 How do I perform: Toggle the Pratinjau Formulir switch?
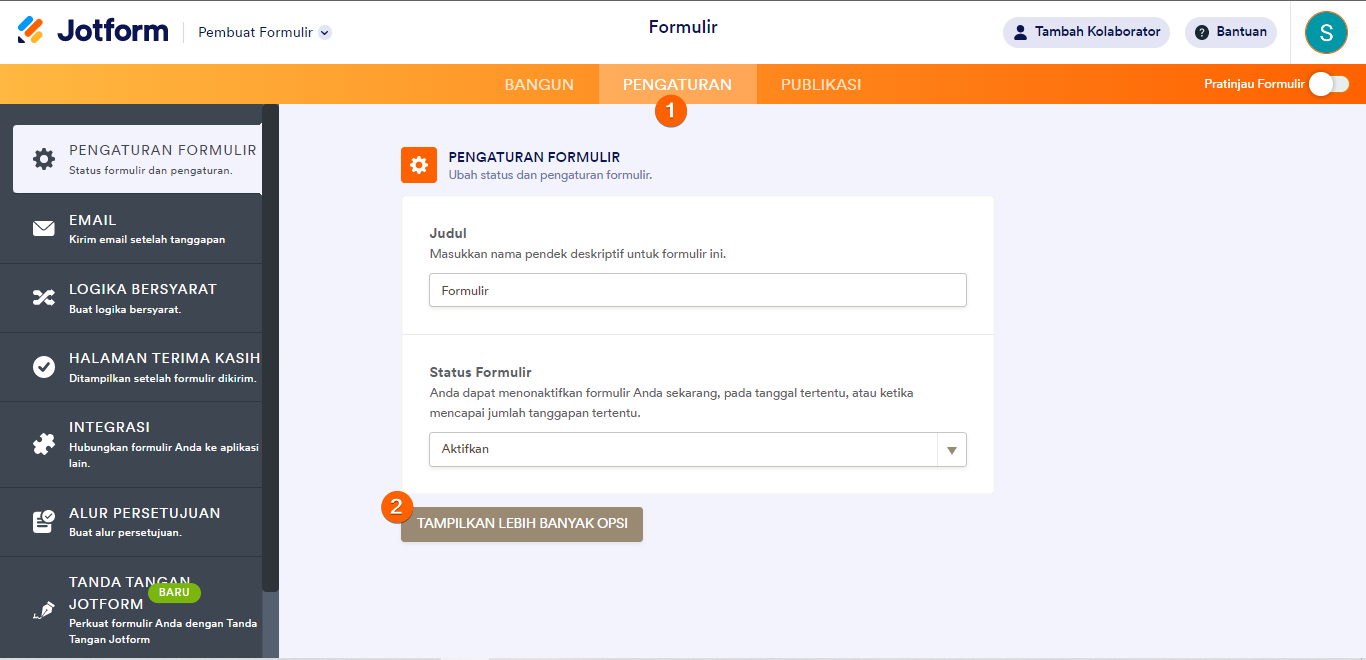[1328, 84]
